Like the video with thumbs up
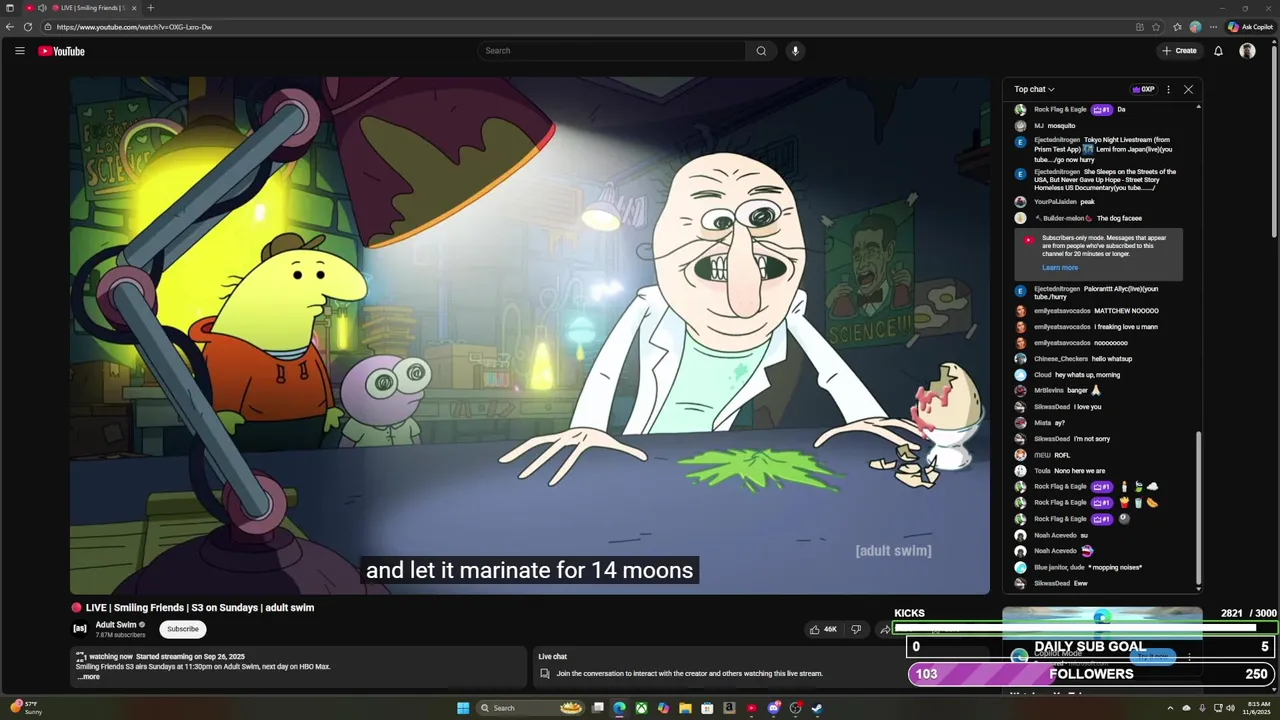Screen dimensions: 1280x720 pyautogui.click(x=823, y=629)
